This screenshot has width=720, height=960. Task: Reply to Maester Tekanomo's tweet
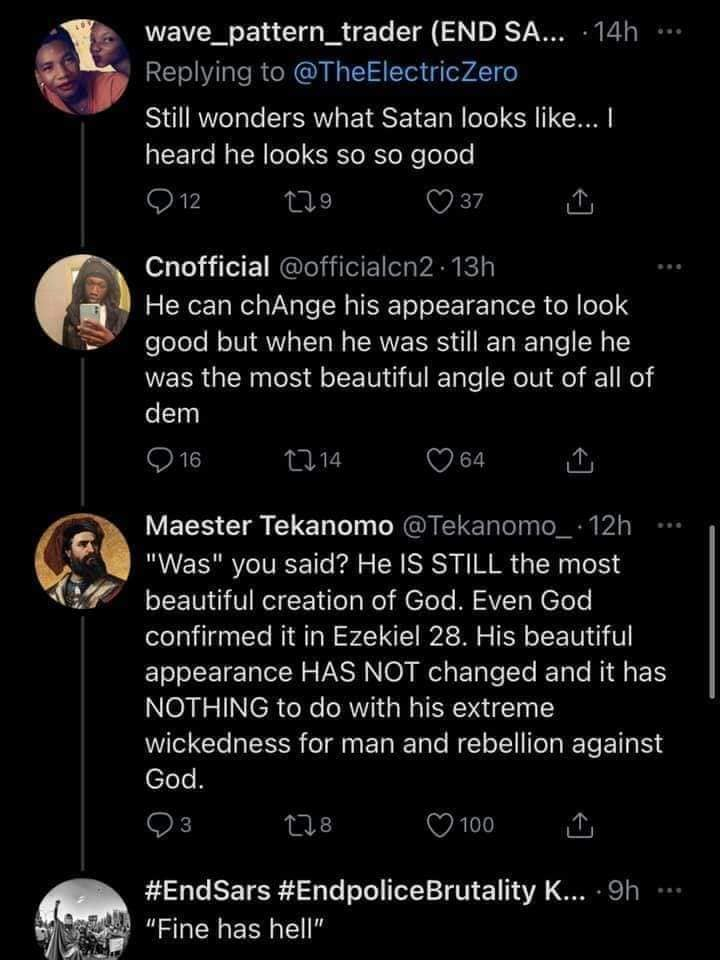pos(158,824)
